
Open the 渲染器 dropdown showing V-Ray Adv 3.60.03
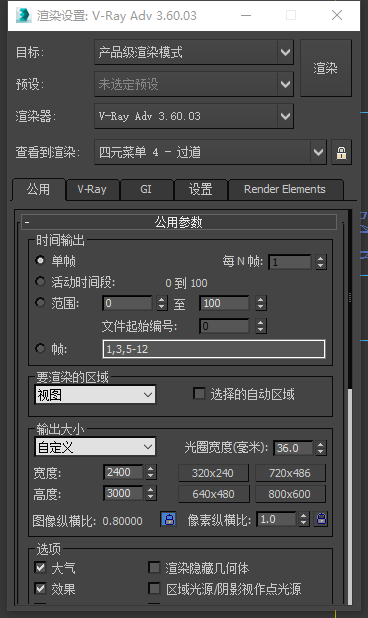(194, 116)
